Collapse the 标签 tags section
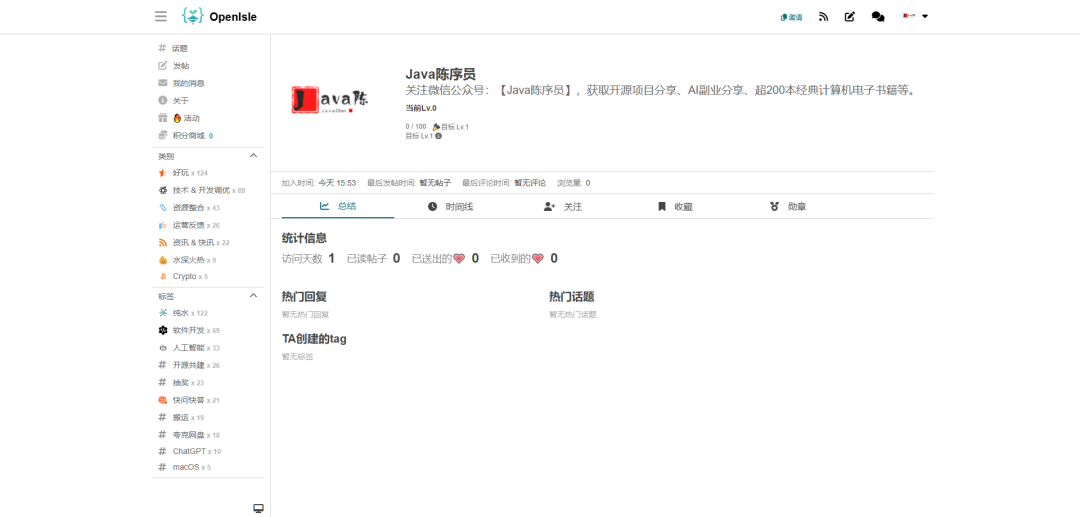Viewport: 1080px width, 517px height. point(253,296)
